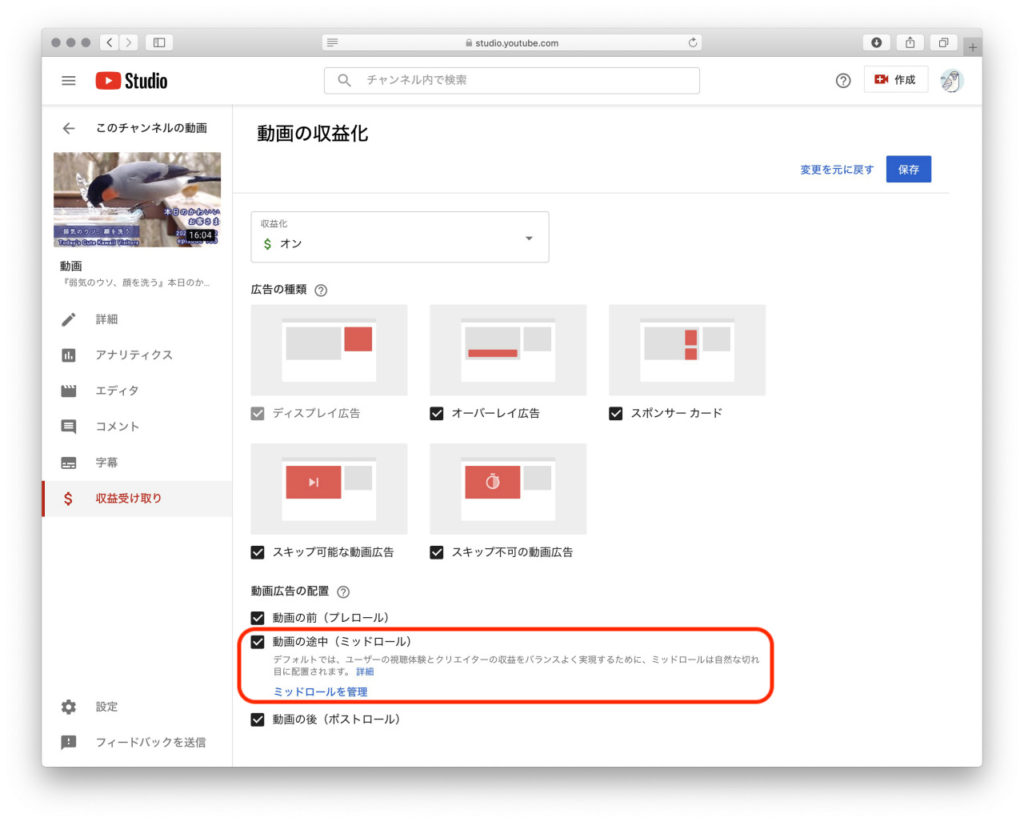Viewport: 1024px width, 822px height.
Task: Open the hamburger menu in YouTube Studio
Action: 68,81
